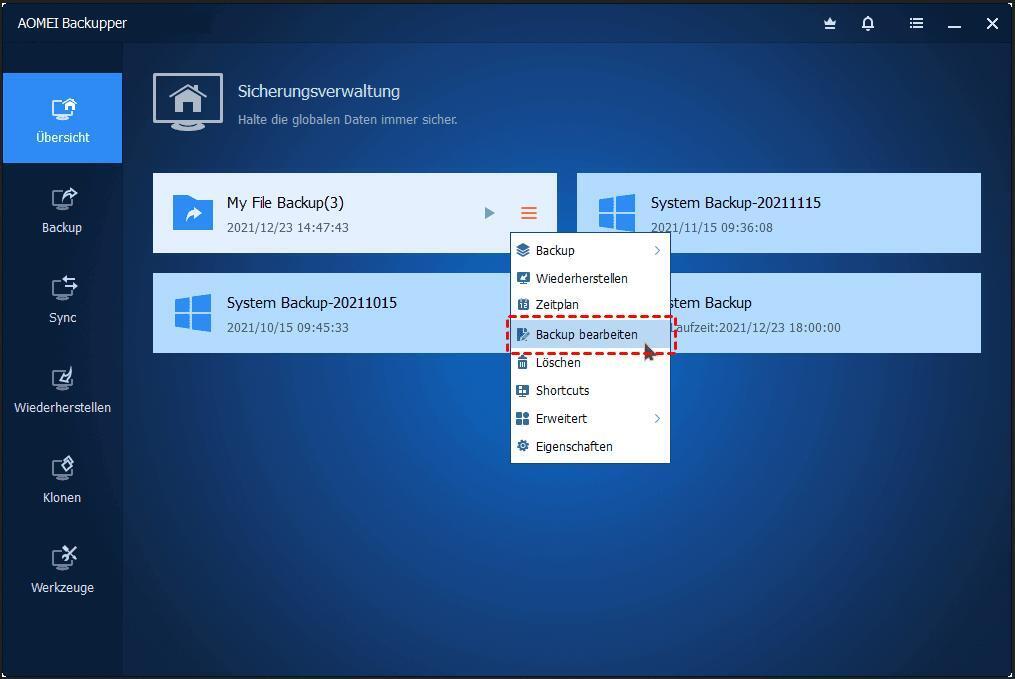Click date 2021/12/23 14:47:43
Viewport: 1015px width, 679px height.
coord(287,227)
